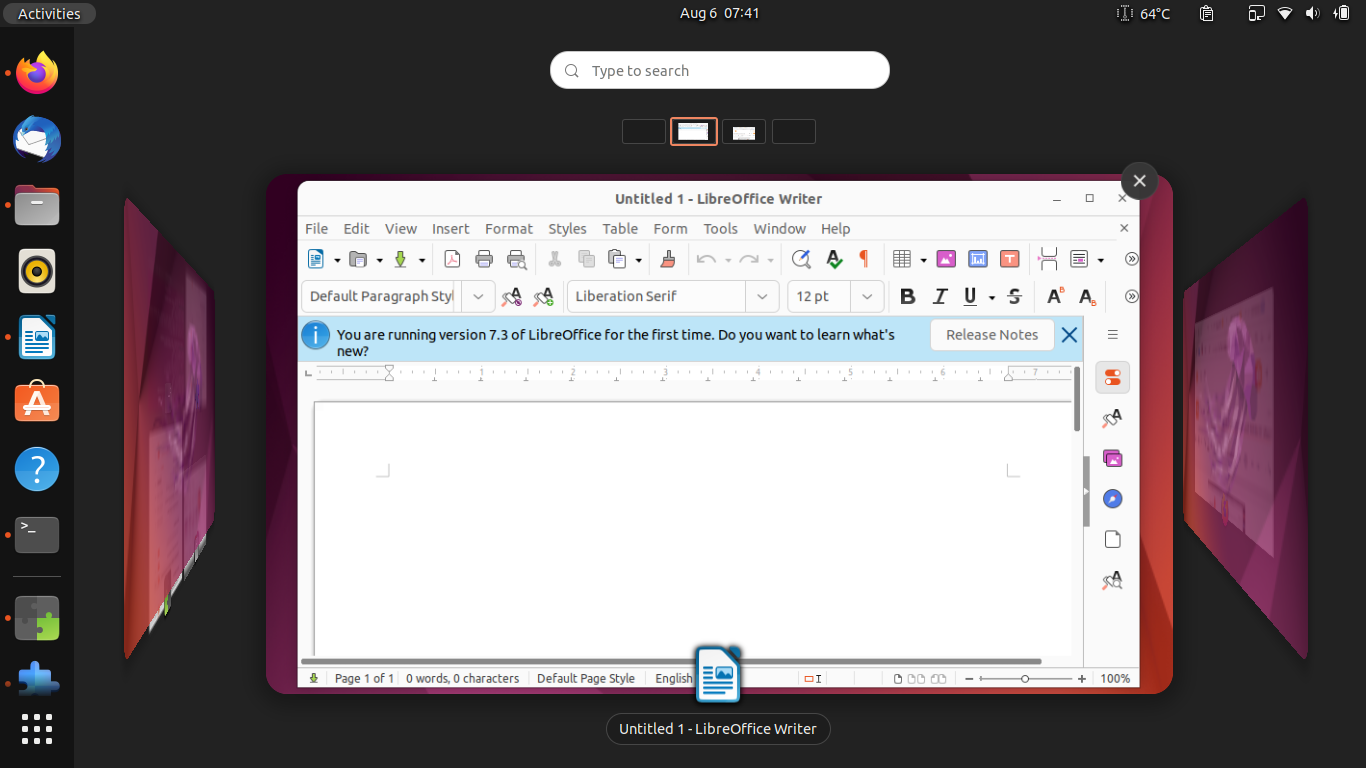Toggle Print Preview icon
Screen dimensions: 1366x768
pyautogui.click(x=516, y=259)
